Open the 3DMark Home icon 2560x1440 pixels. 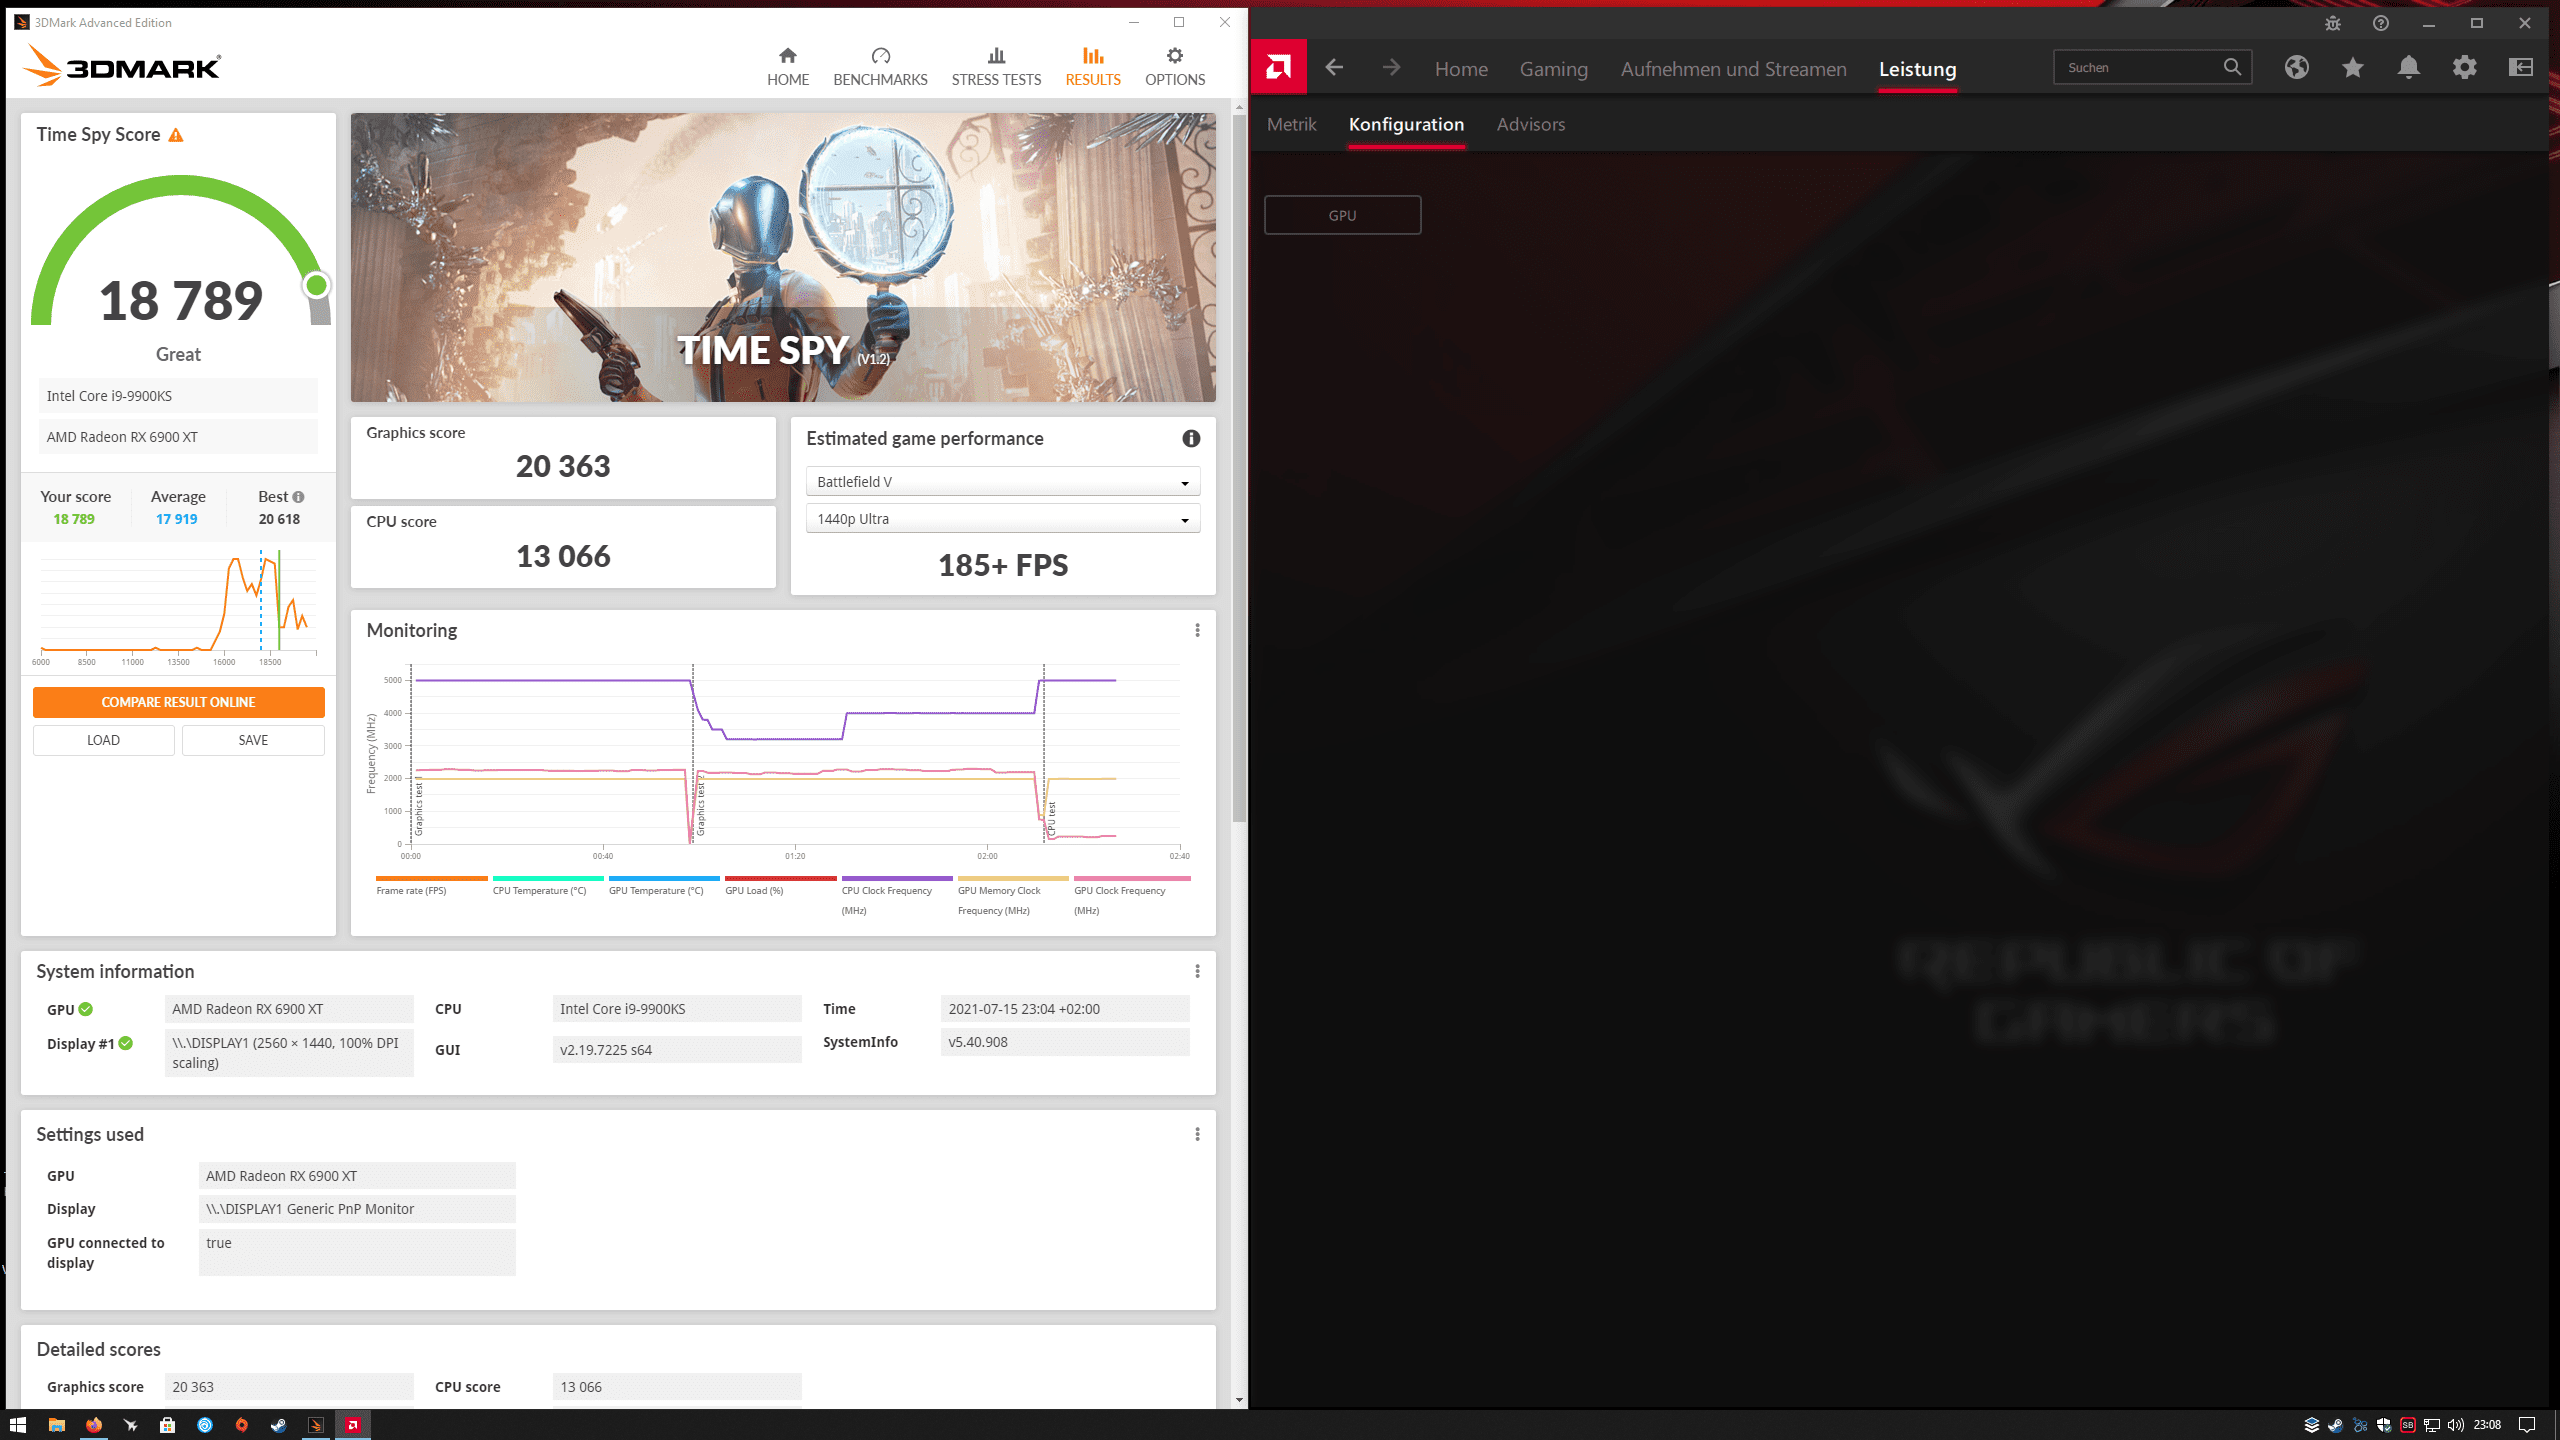pos(787,56)
